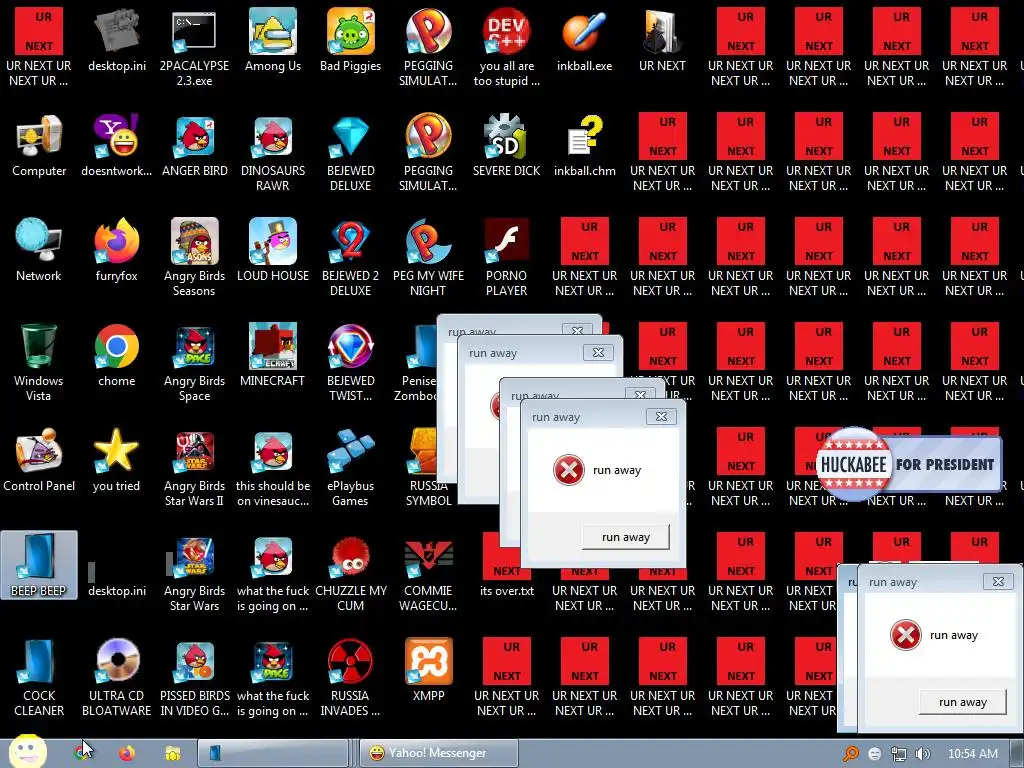Open the smiley Start orb
The width and height of the screenshot is (1024, 768).
pos(27,752)
